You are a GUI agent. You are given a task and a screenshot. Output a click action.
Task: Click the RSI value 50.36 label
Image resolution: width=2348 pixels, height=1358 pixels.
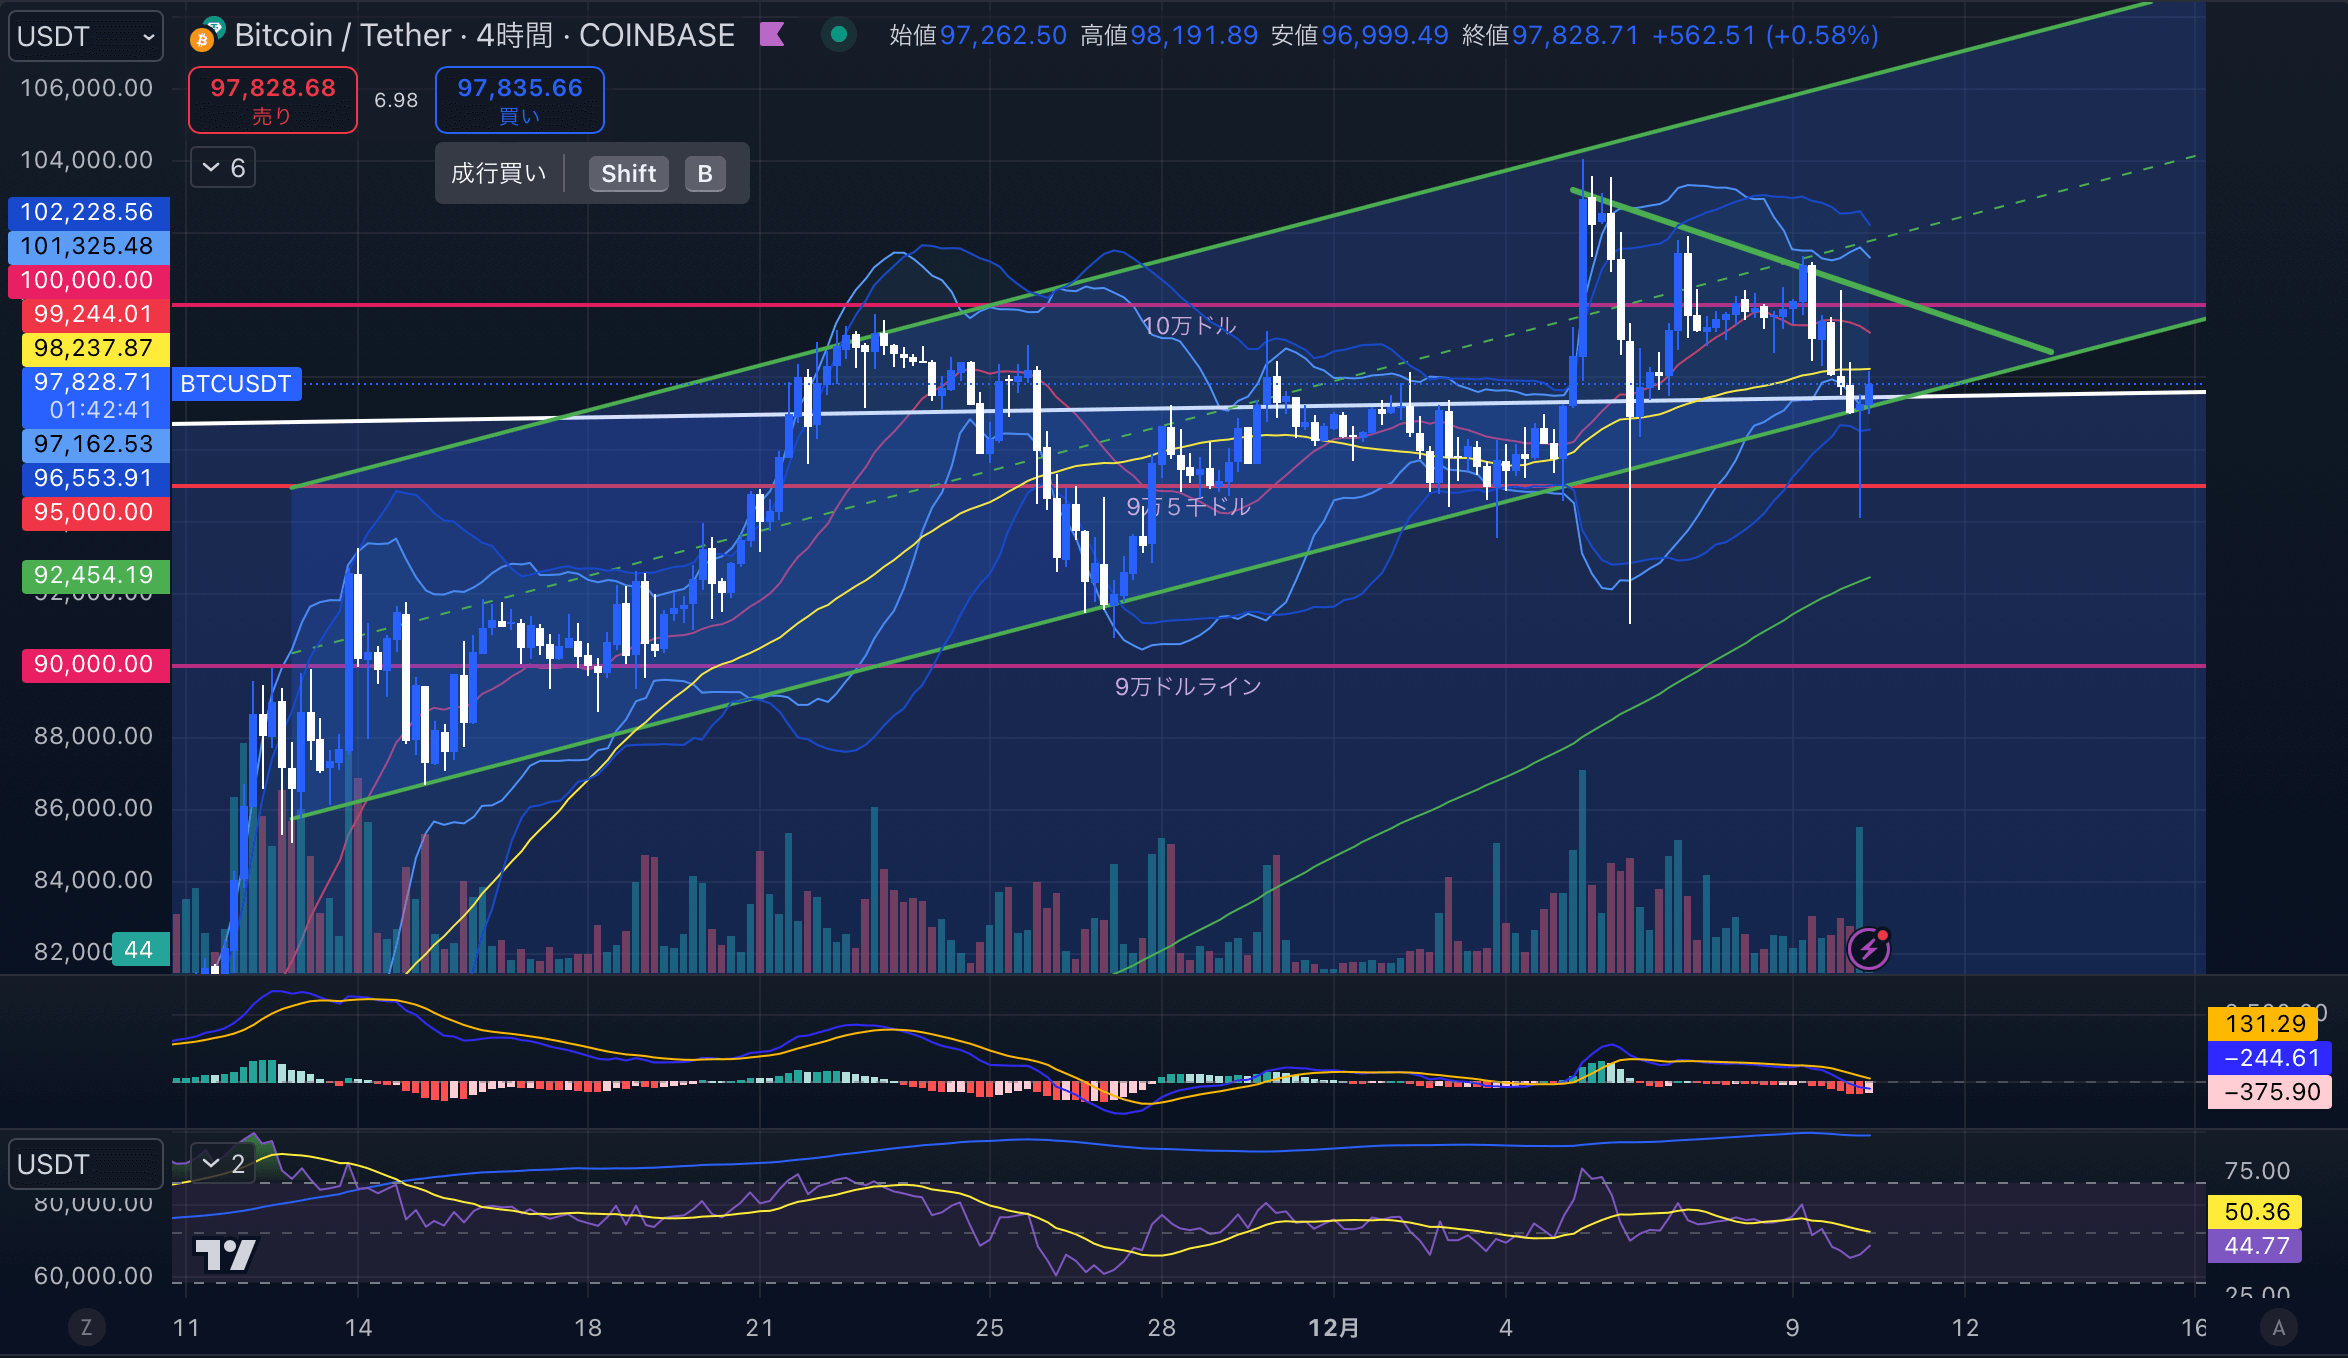click(2256, 1212)
